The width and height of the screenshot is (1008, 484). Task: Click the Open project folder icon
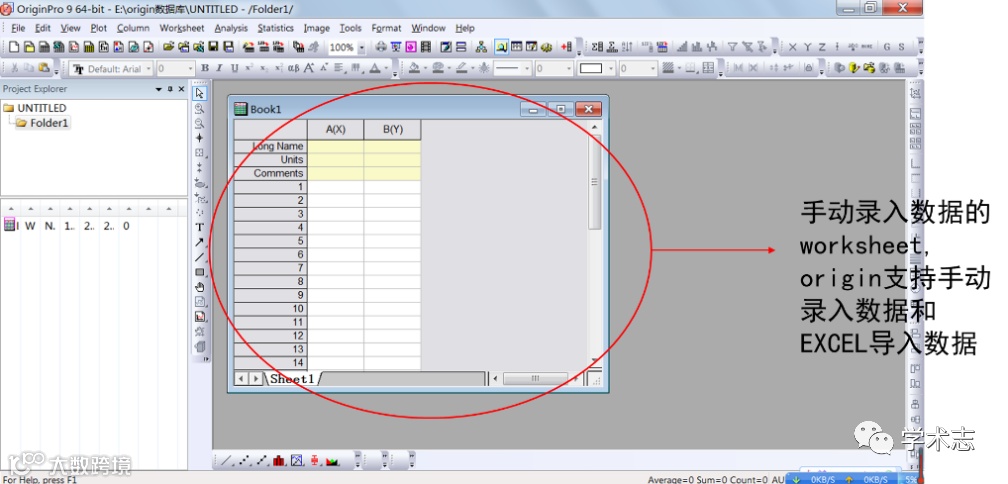point(168,47)
